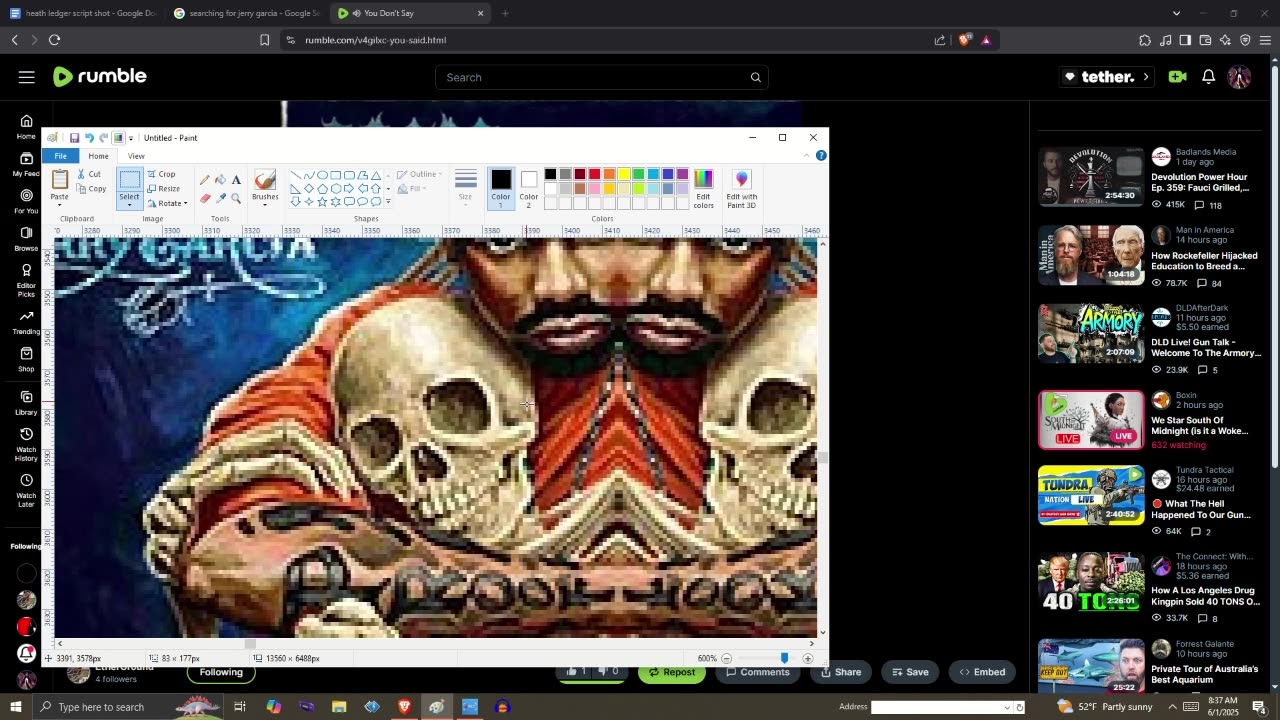Click the Paste clipboard icon
Viewport: 1280px width, 720px height.
(x=59, y=180)
